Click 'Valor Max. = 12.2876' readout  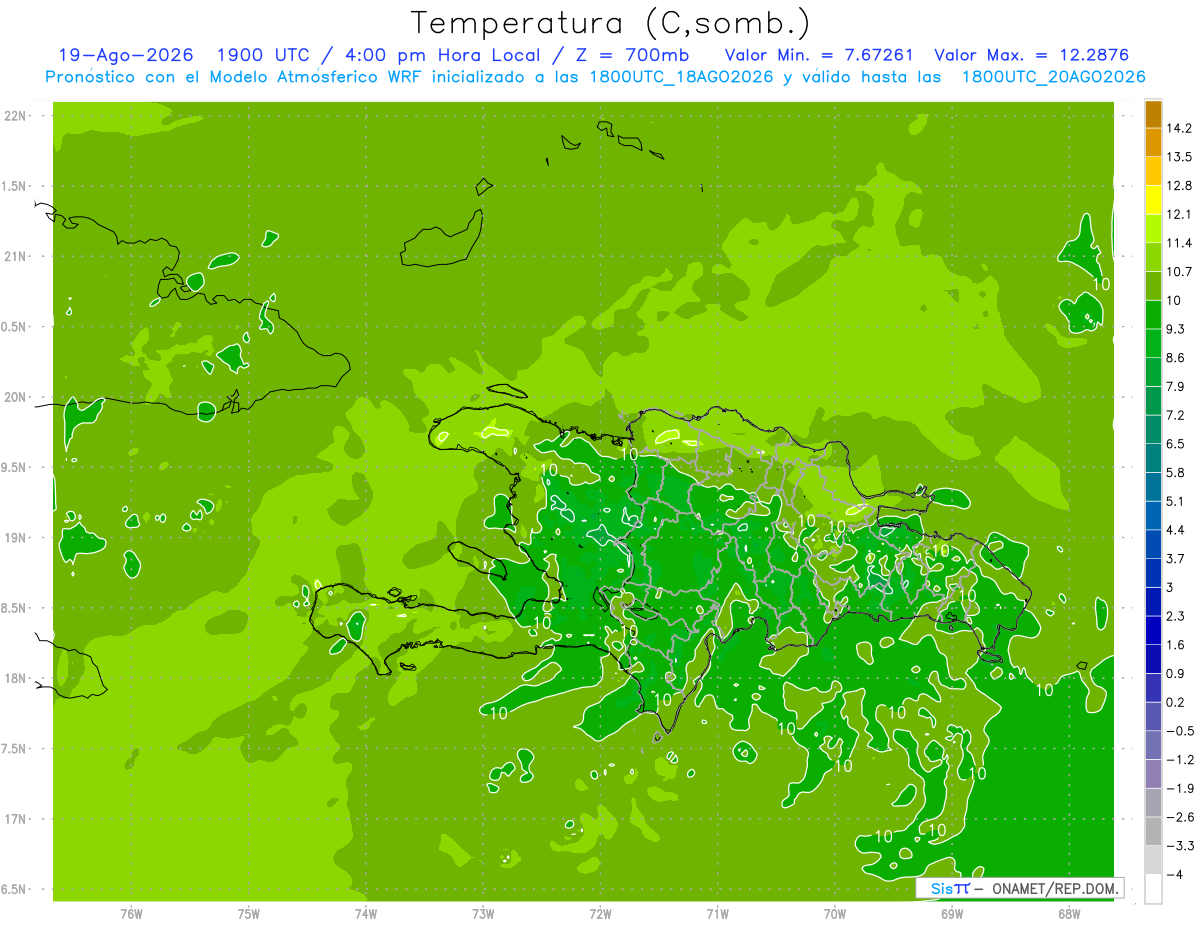pyautogui.click(x=1031, y=55)
